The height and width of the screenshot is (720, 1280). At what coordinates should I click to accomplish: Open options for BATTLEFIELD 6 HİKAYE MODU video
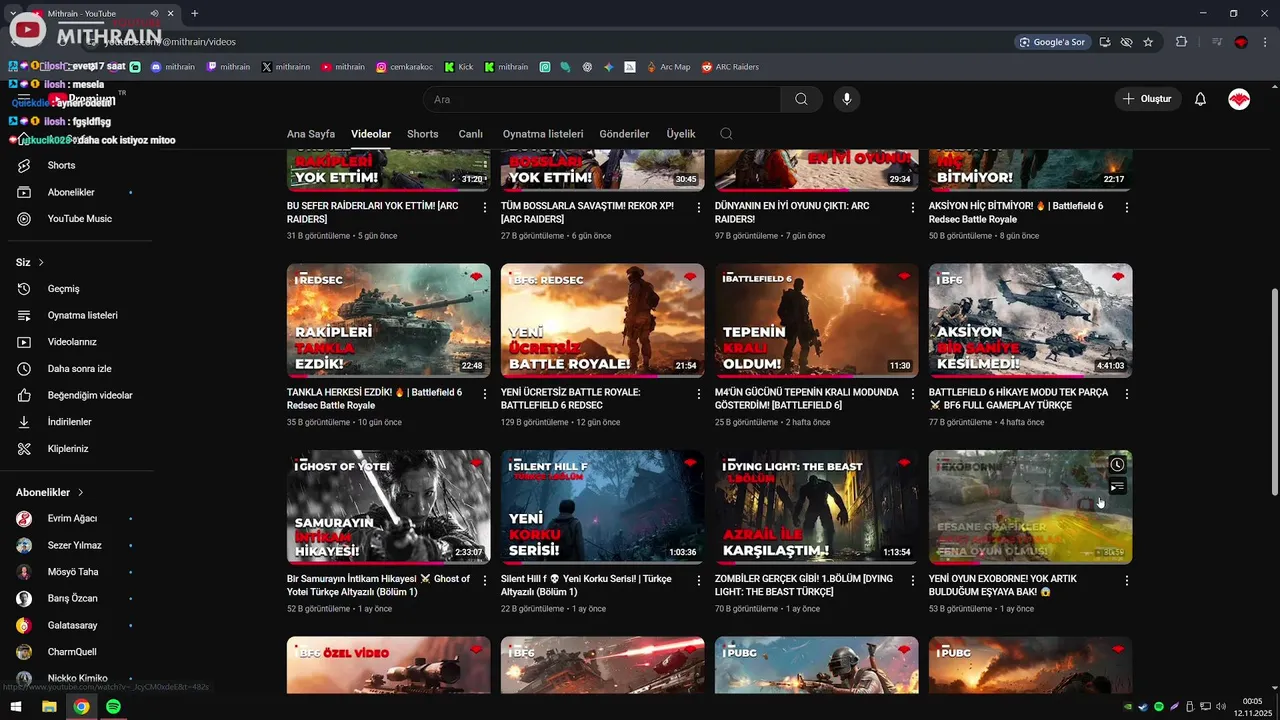point(1127,394)
